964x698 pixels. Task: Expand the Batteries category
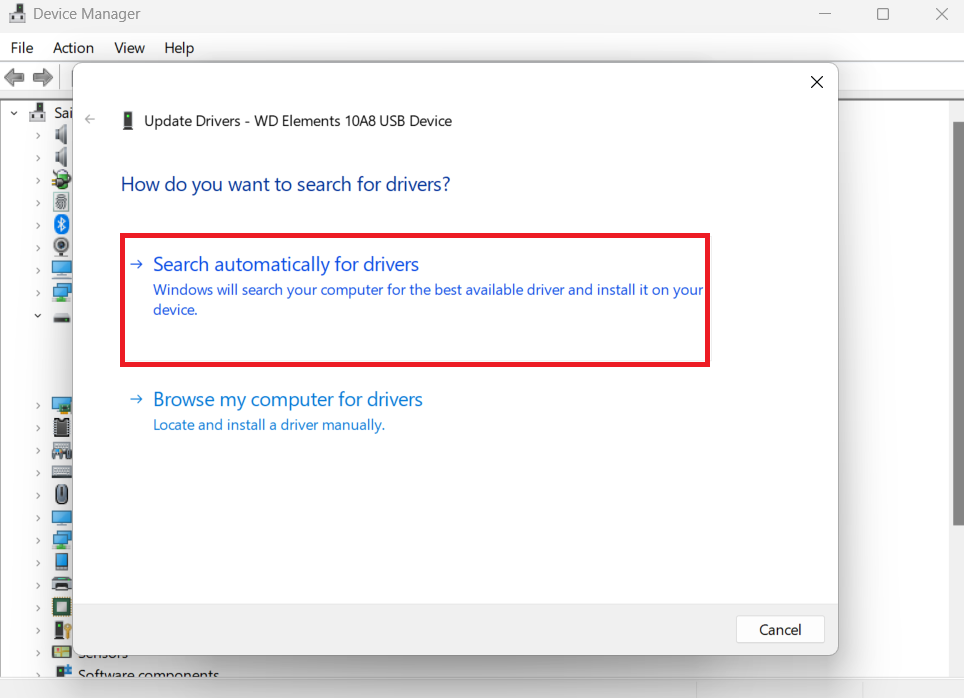click(x=38, y=181)
